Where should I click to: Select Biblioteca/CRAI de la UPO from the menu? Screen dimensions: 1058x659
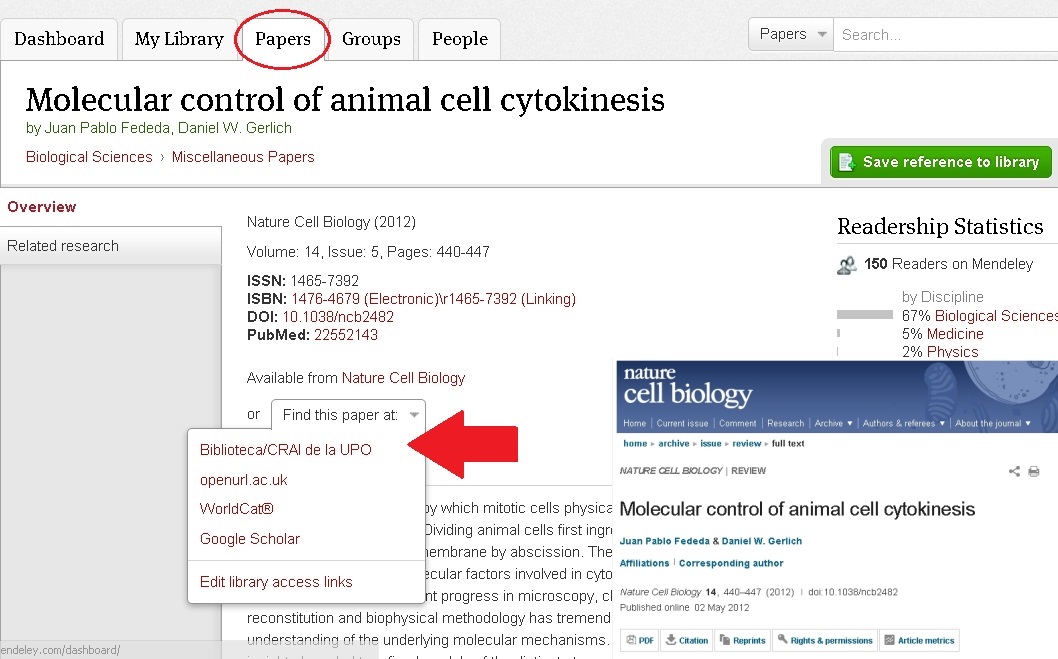(x=285, y=450)
